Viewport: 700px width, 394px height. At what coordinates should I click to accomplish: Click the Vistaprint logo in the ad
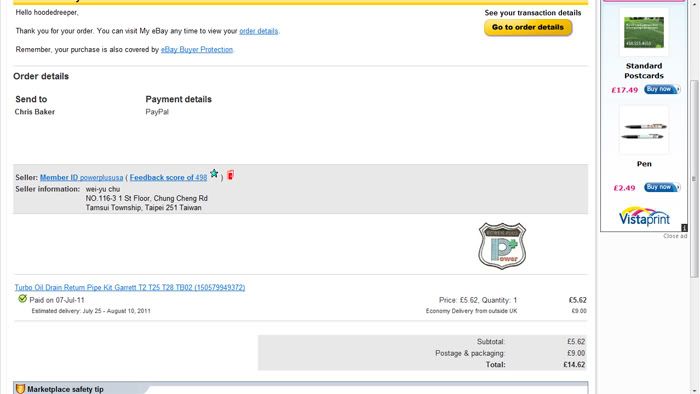point(644,216)
